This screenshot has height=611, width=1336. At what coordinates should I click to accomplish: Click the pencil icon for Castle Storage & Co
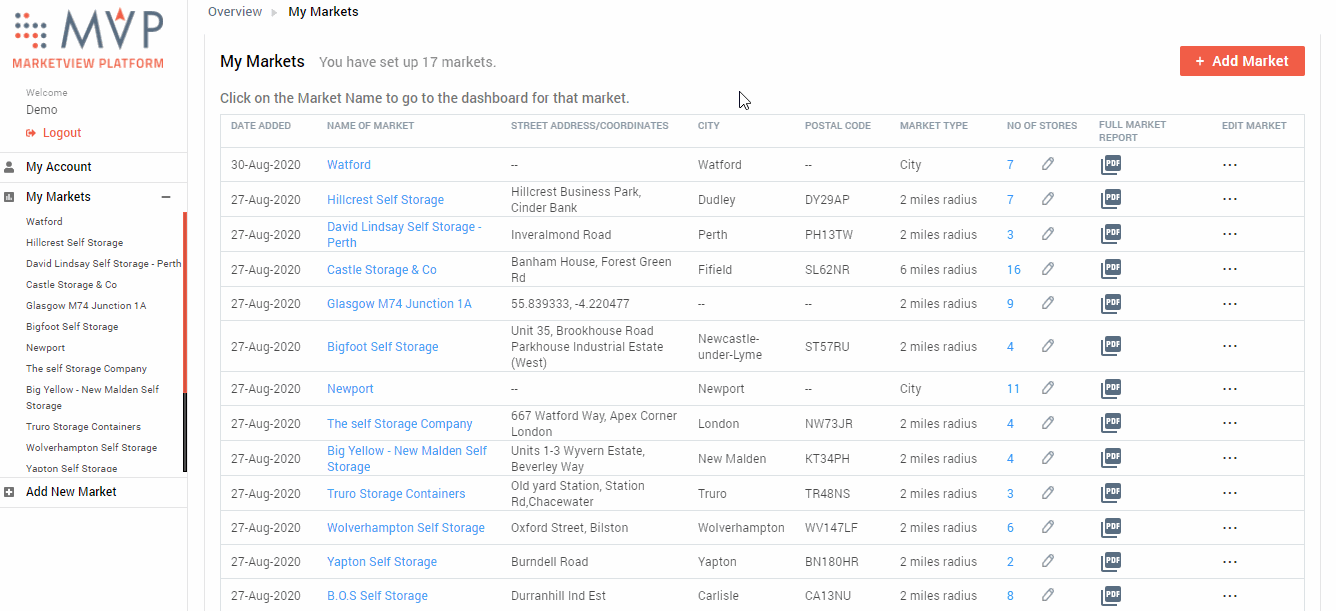pos(1048,269)
